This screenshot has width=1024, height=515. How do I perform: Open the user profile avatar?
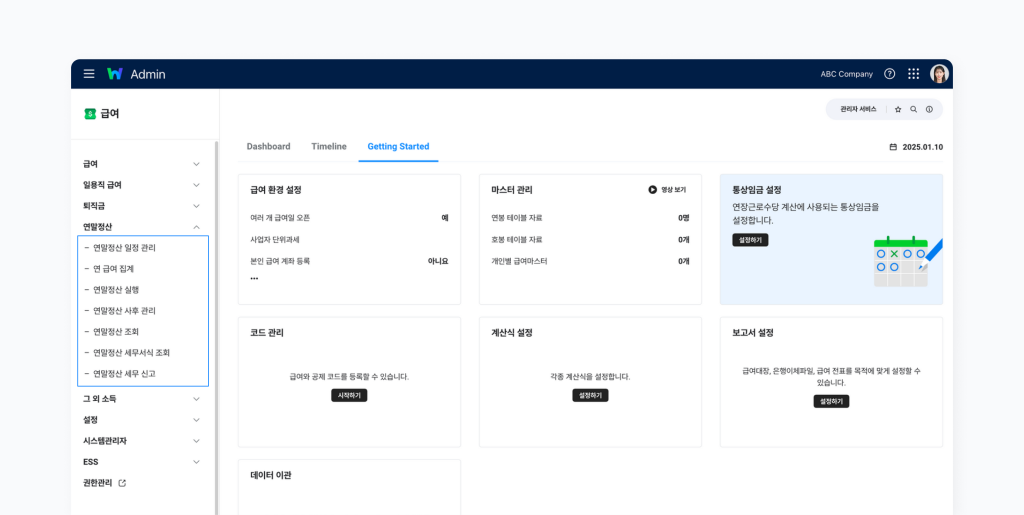[939, 74]
